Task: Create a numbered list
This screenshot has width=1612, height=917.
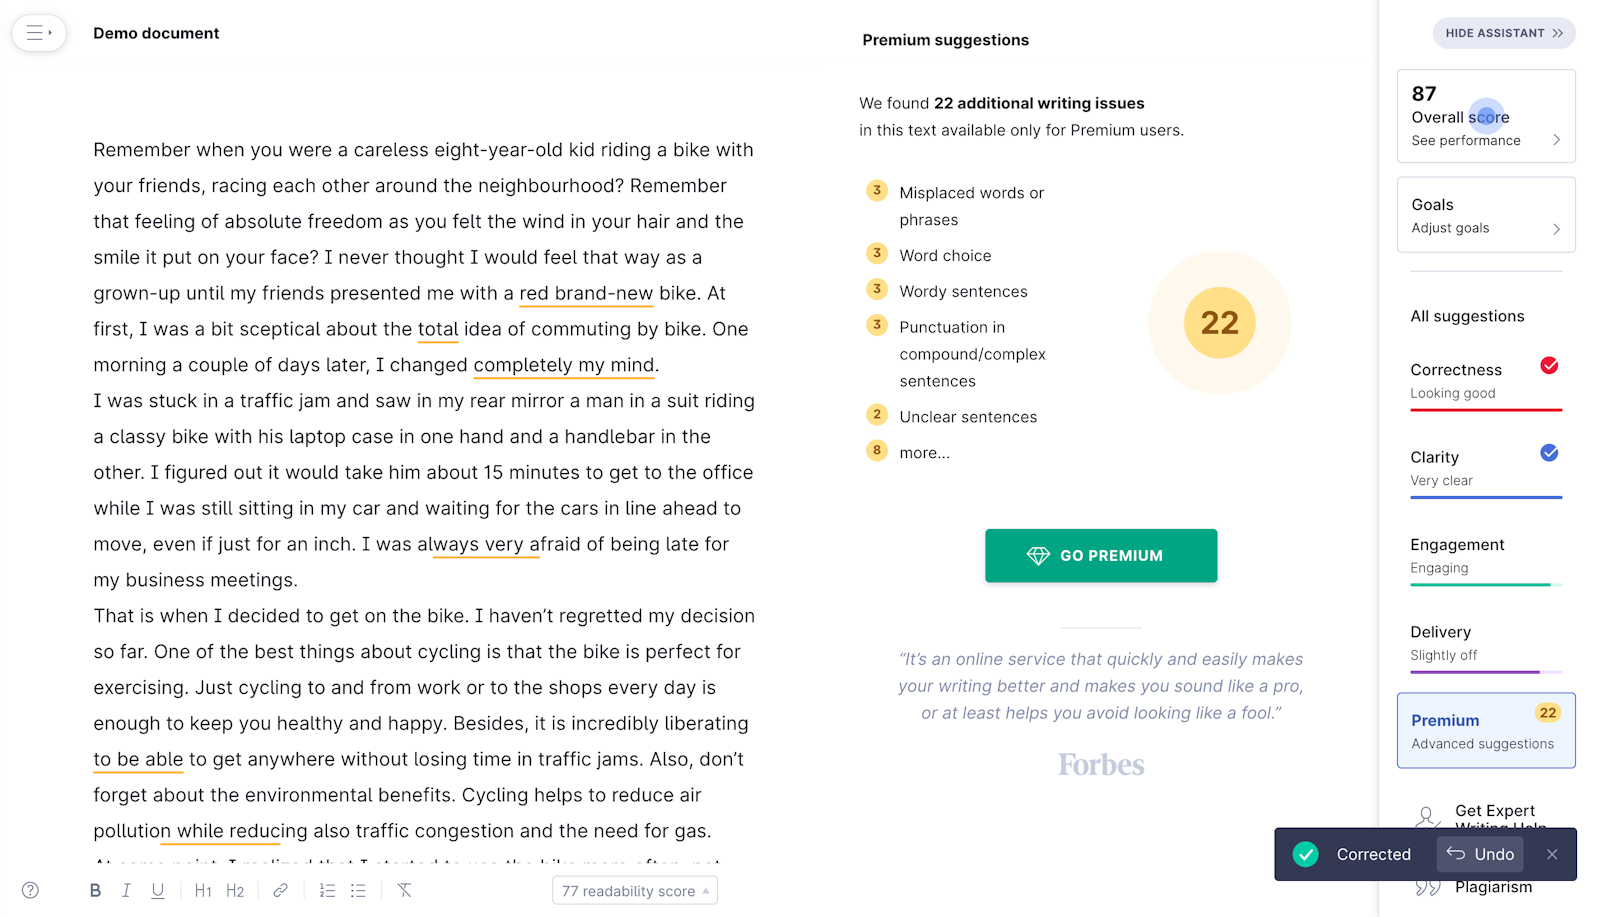Action: click(327, 890)
